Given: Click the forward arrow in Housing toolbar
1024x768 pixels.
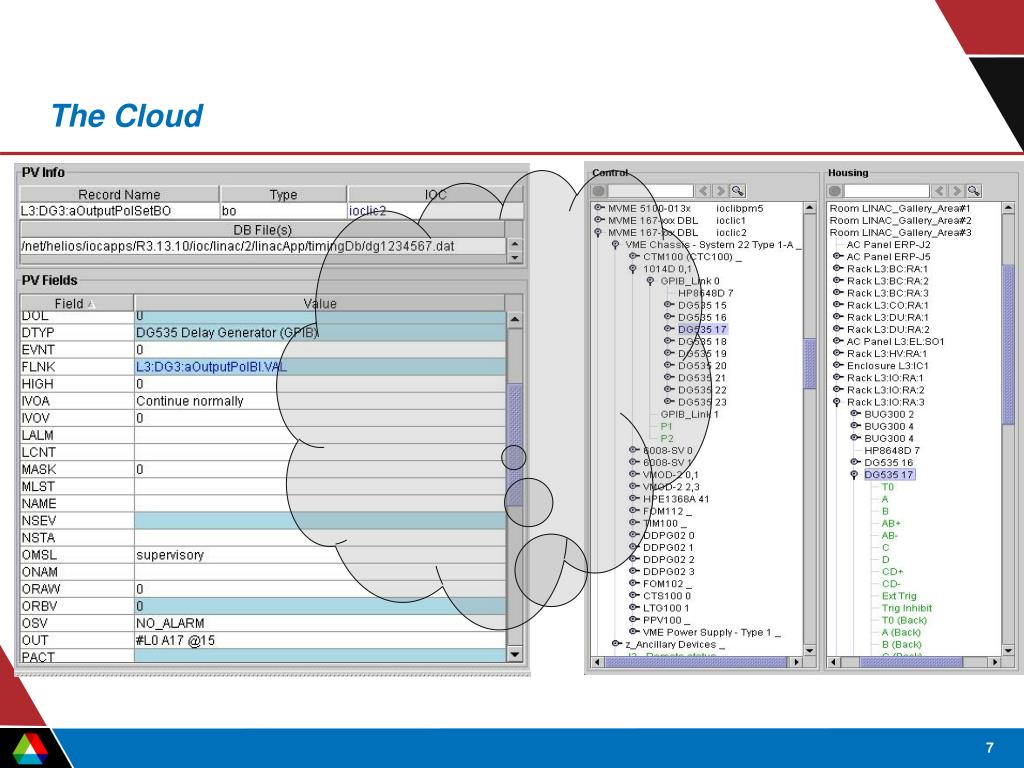Looking at the screenshot, I should point(956,191).
